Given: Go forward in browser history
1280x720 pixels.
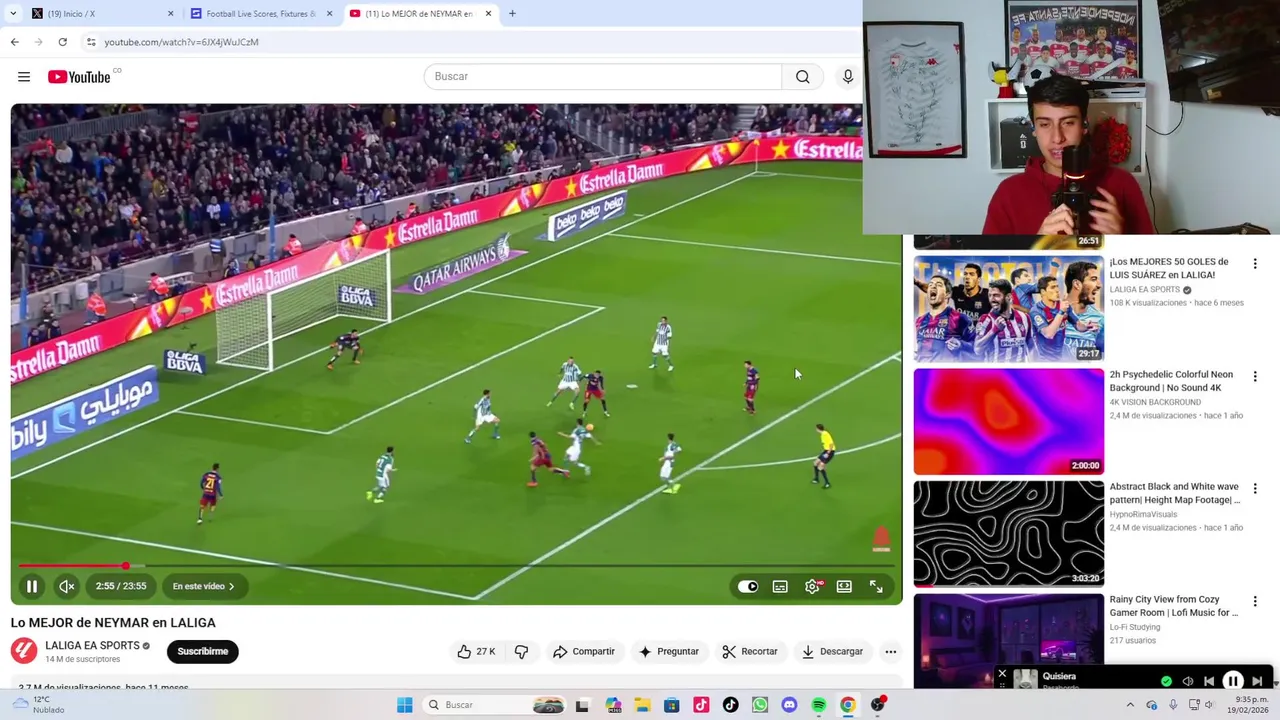Looking at the screenshot, I should pyautogui.click(x=39, y=42).
